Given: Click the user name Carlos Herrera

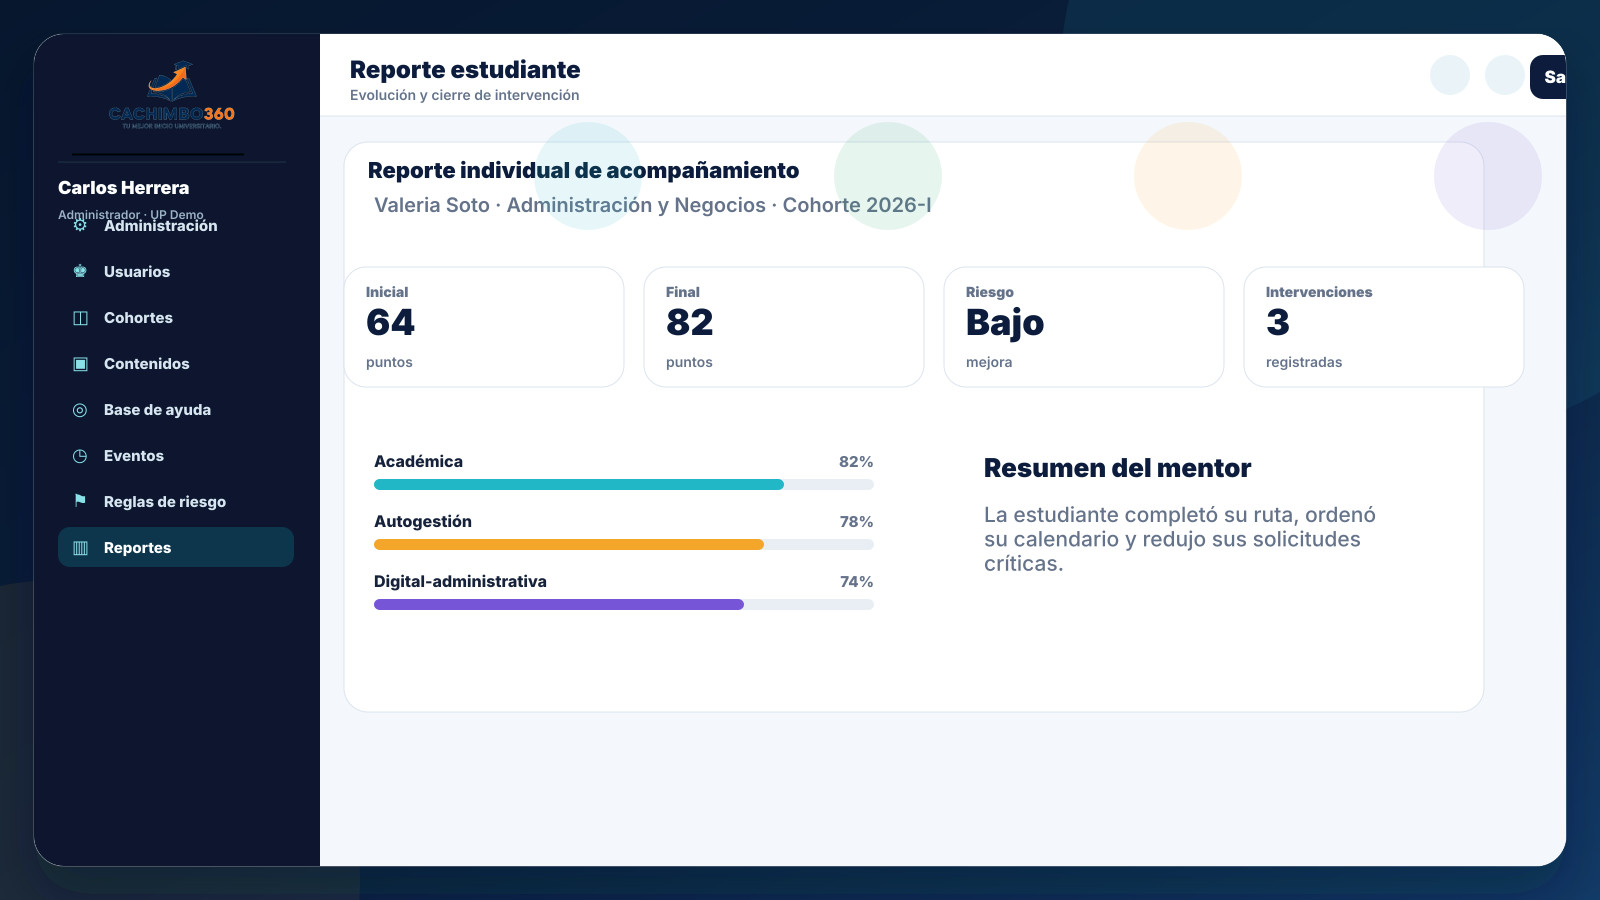Looking at the screenshot, I should [x=123, y=188].
